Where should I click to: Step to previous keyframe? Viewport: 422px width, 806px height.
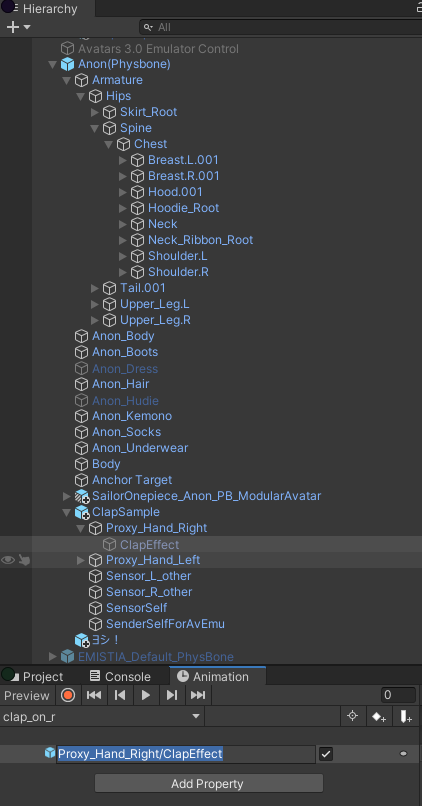coord(120,695)
